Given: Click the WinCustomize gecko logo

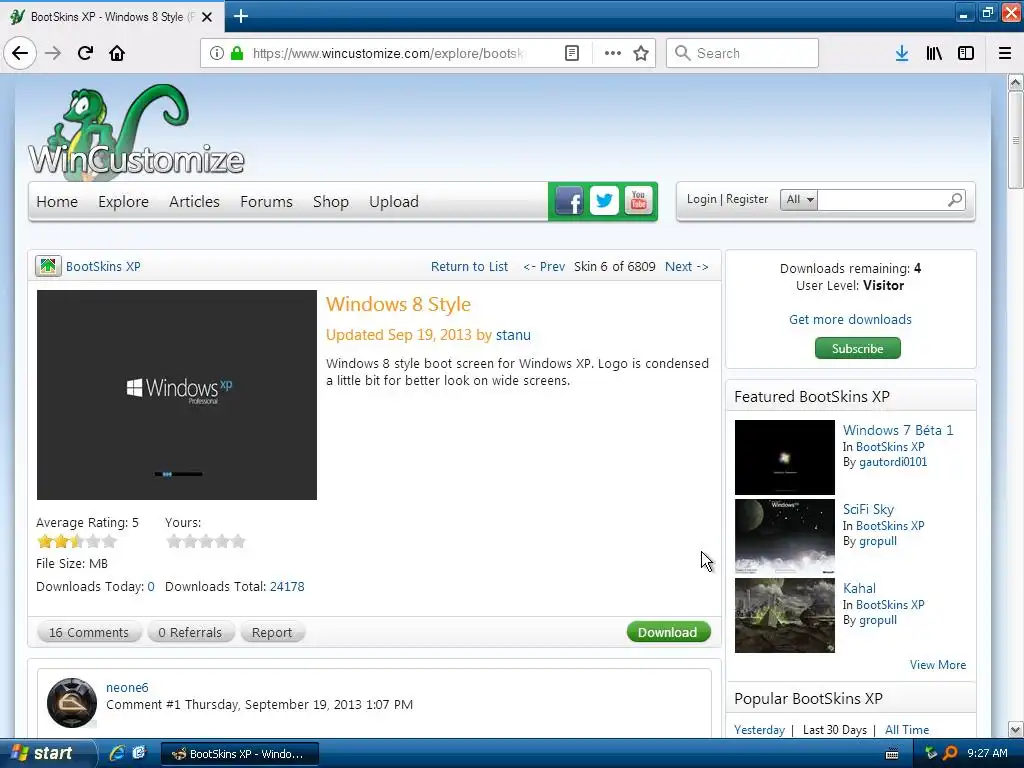Looking at the screenshot, I should [x=136, y=131].
